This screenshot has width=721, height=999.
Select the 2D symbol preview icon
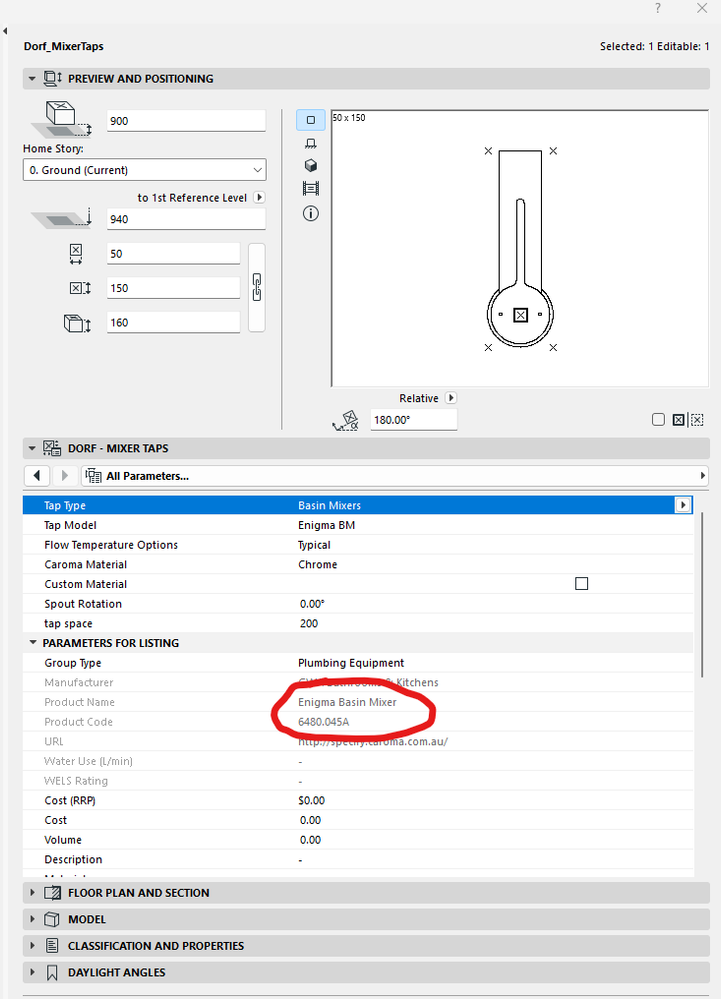coord(311,120)
